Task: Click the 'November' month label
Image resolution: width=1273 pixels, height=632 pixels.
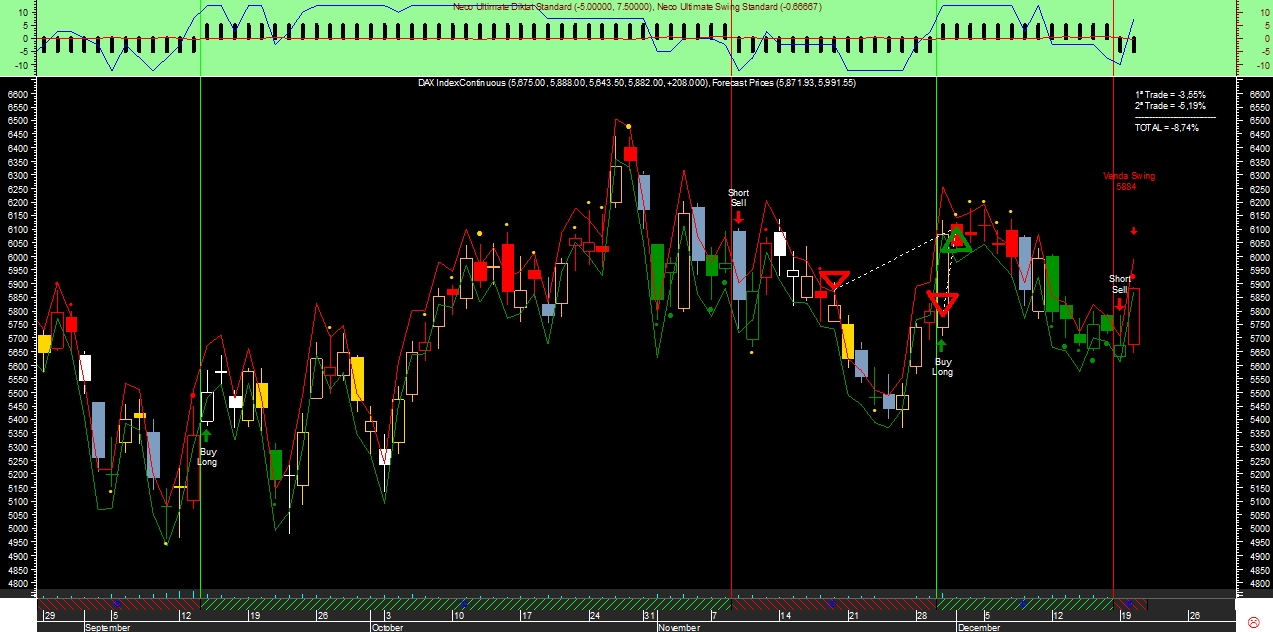Action: (679, 627)
